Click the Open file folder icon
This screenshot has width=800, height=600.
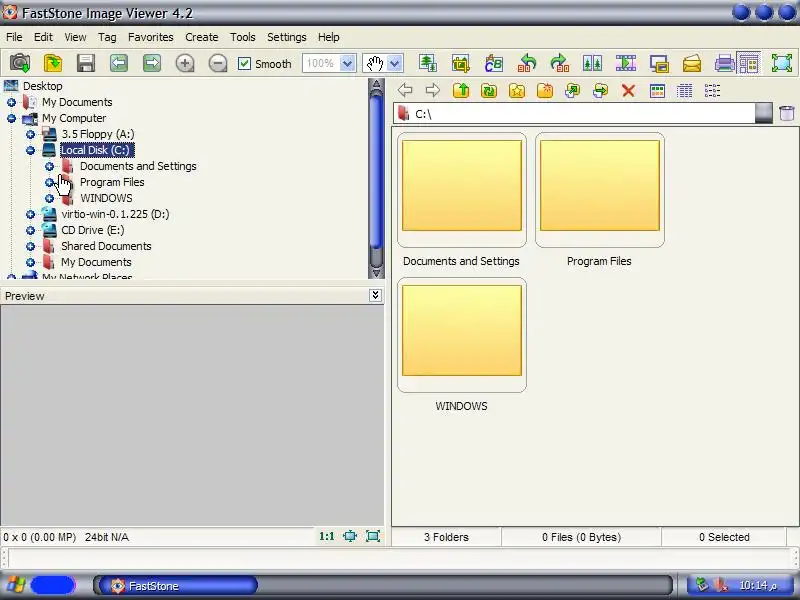[x=53, y=64]
